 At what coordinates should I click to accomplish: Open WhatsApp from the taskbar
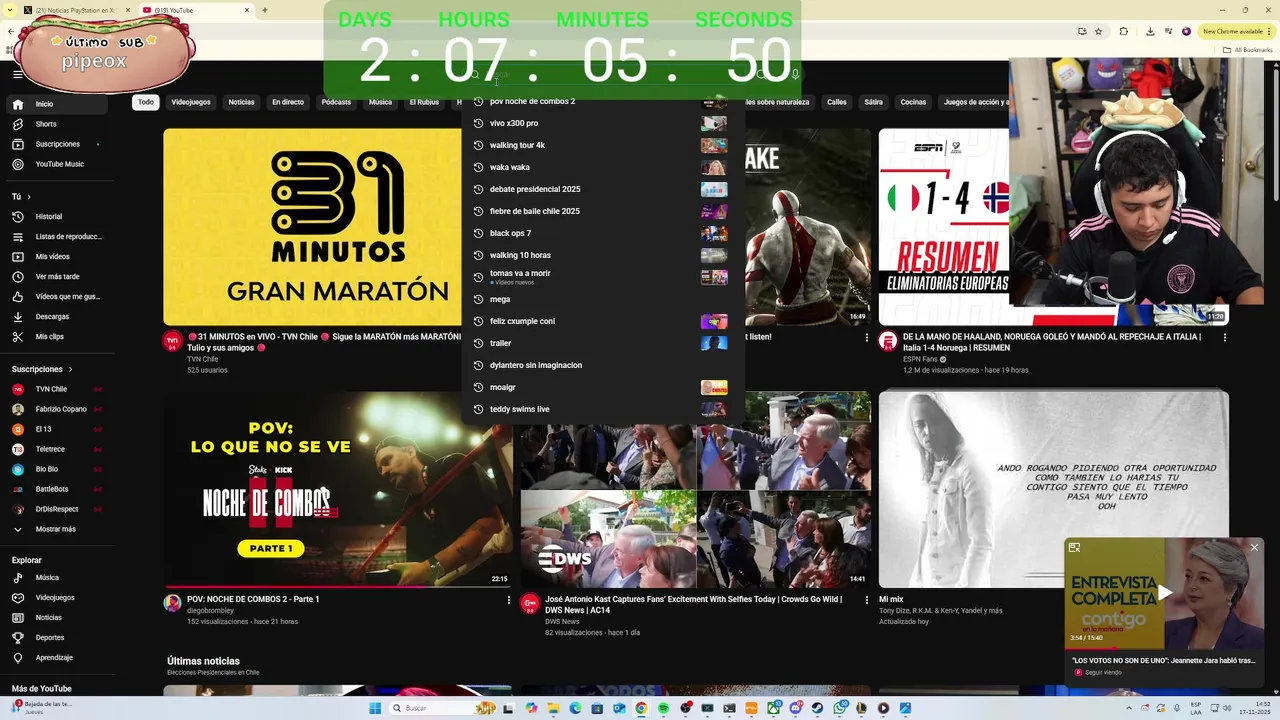coord(839,708)
